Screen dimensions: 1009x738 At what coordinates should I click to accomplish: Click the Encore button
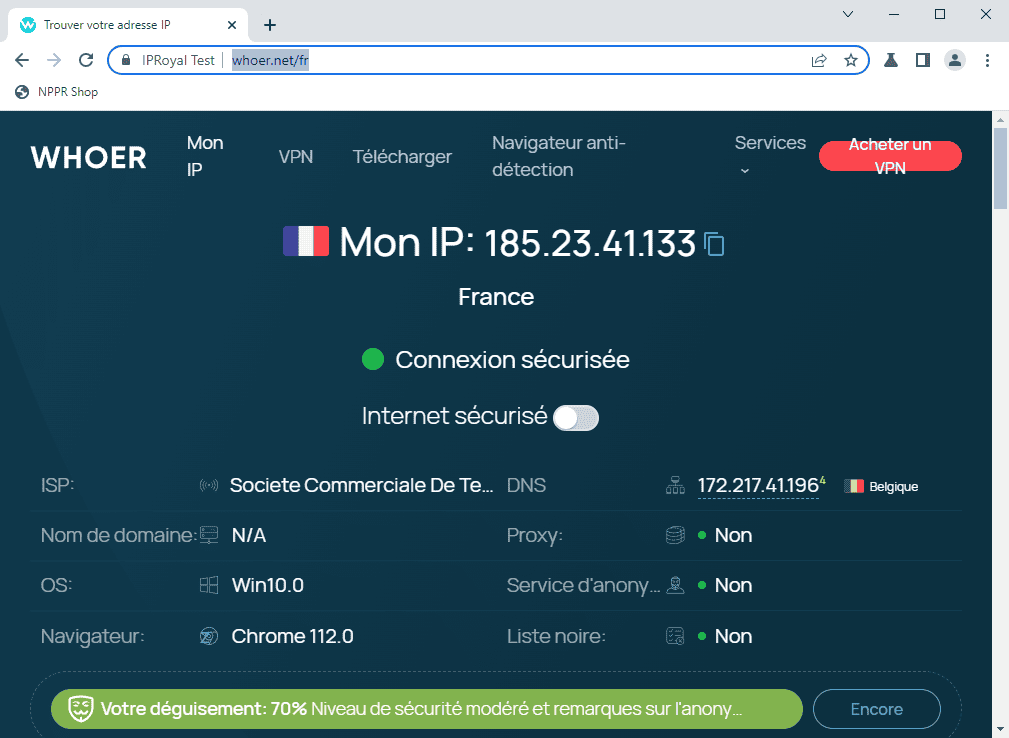point(876,709)
